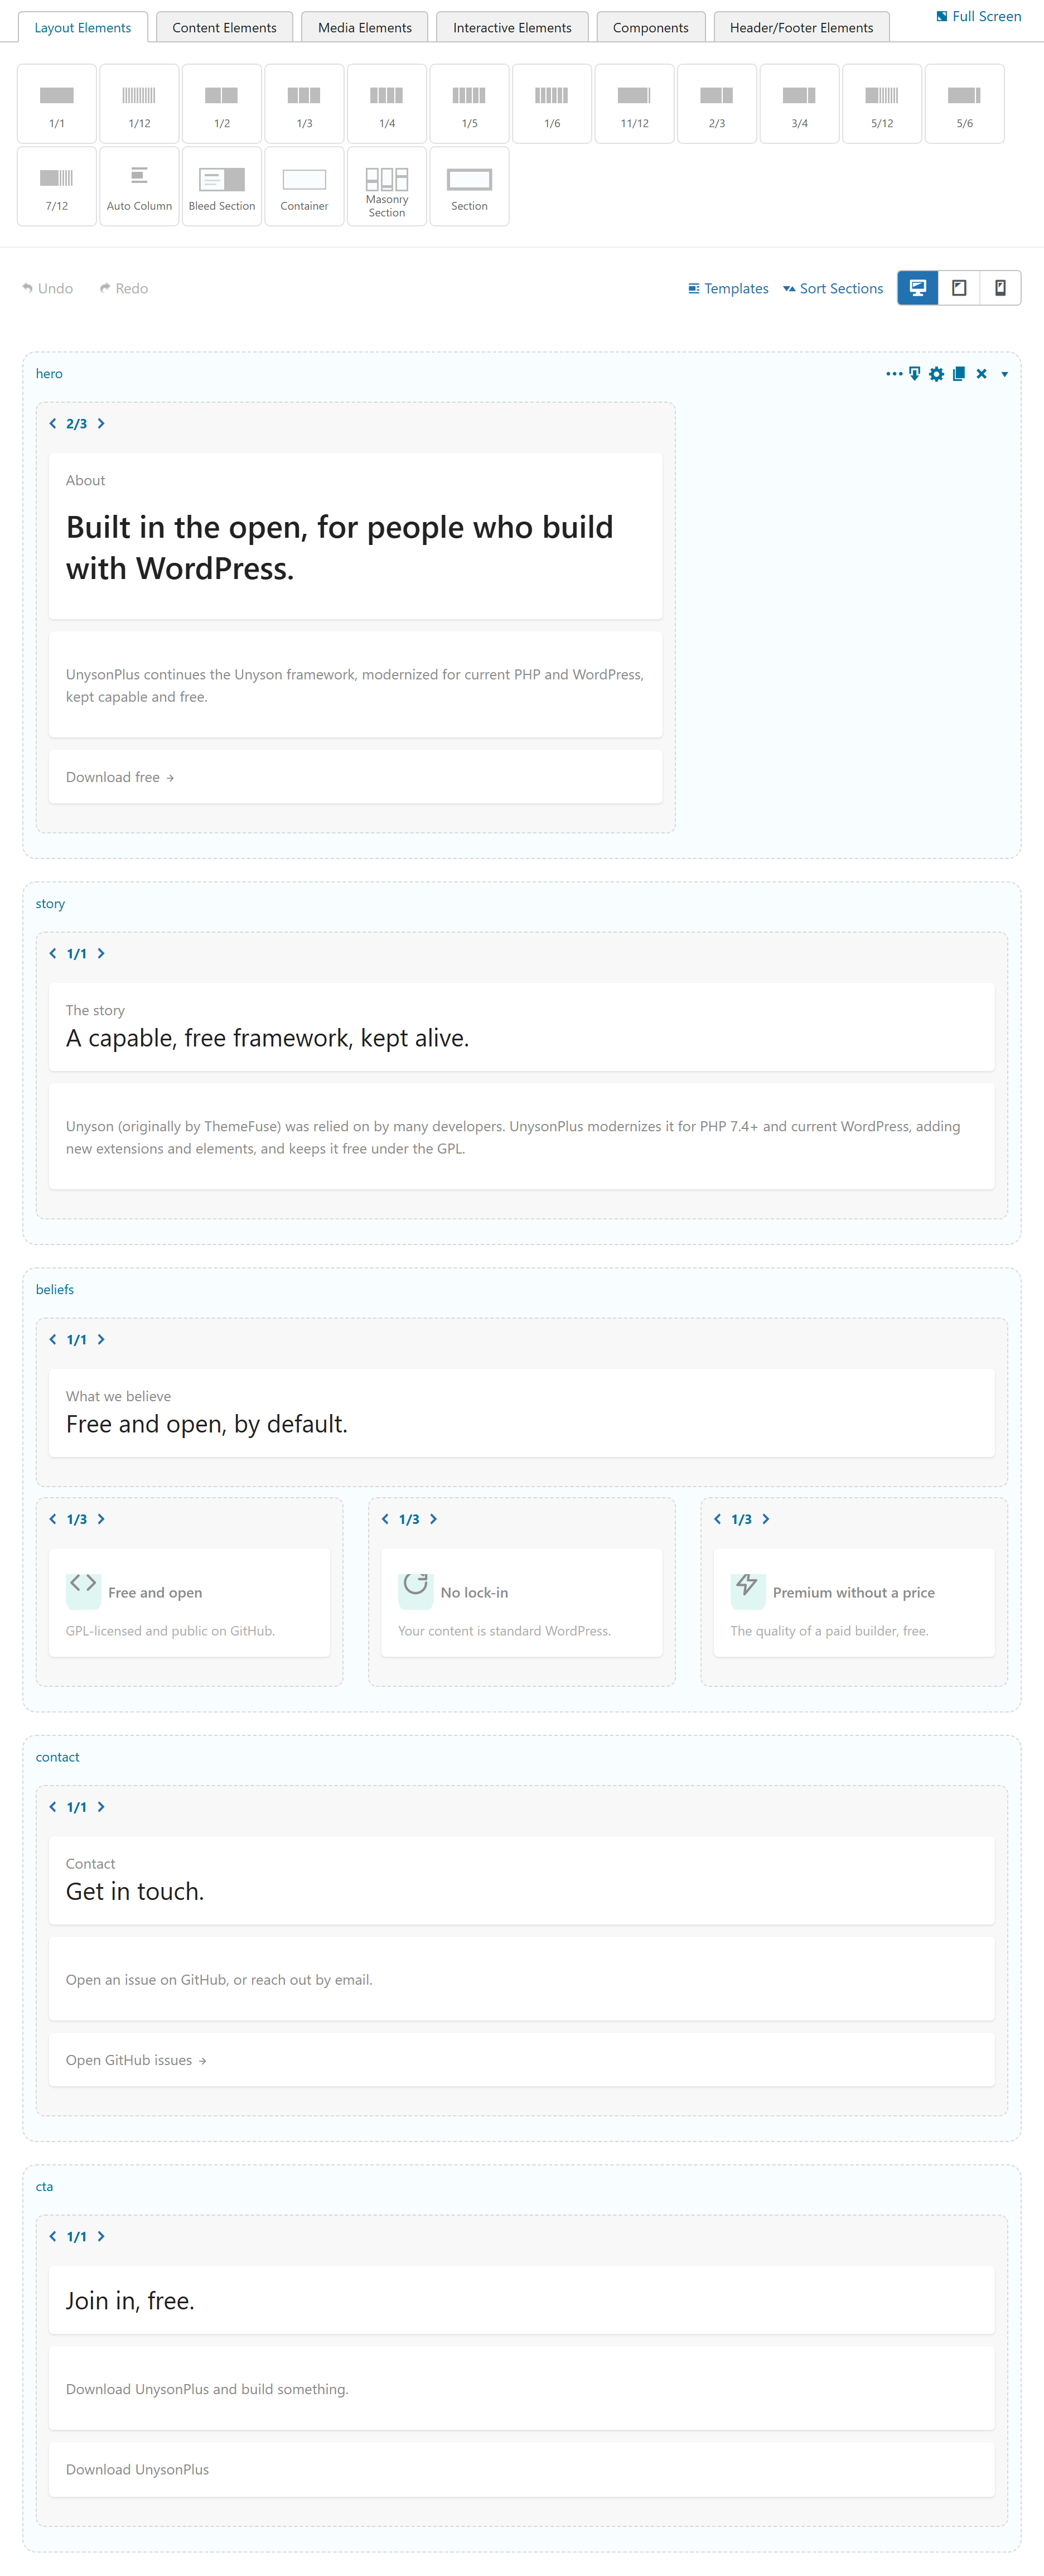Add a Bleed Section element

(222, 187)
